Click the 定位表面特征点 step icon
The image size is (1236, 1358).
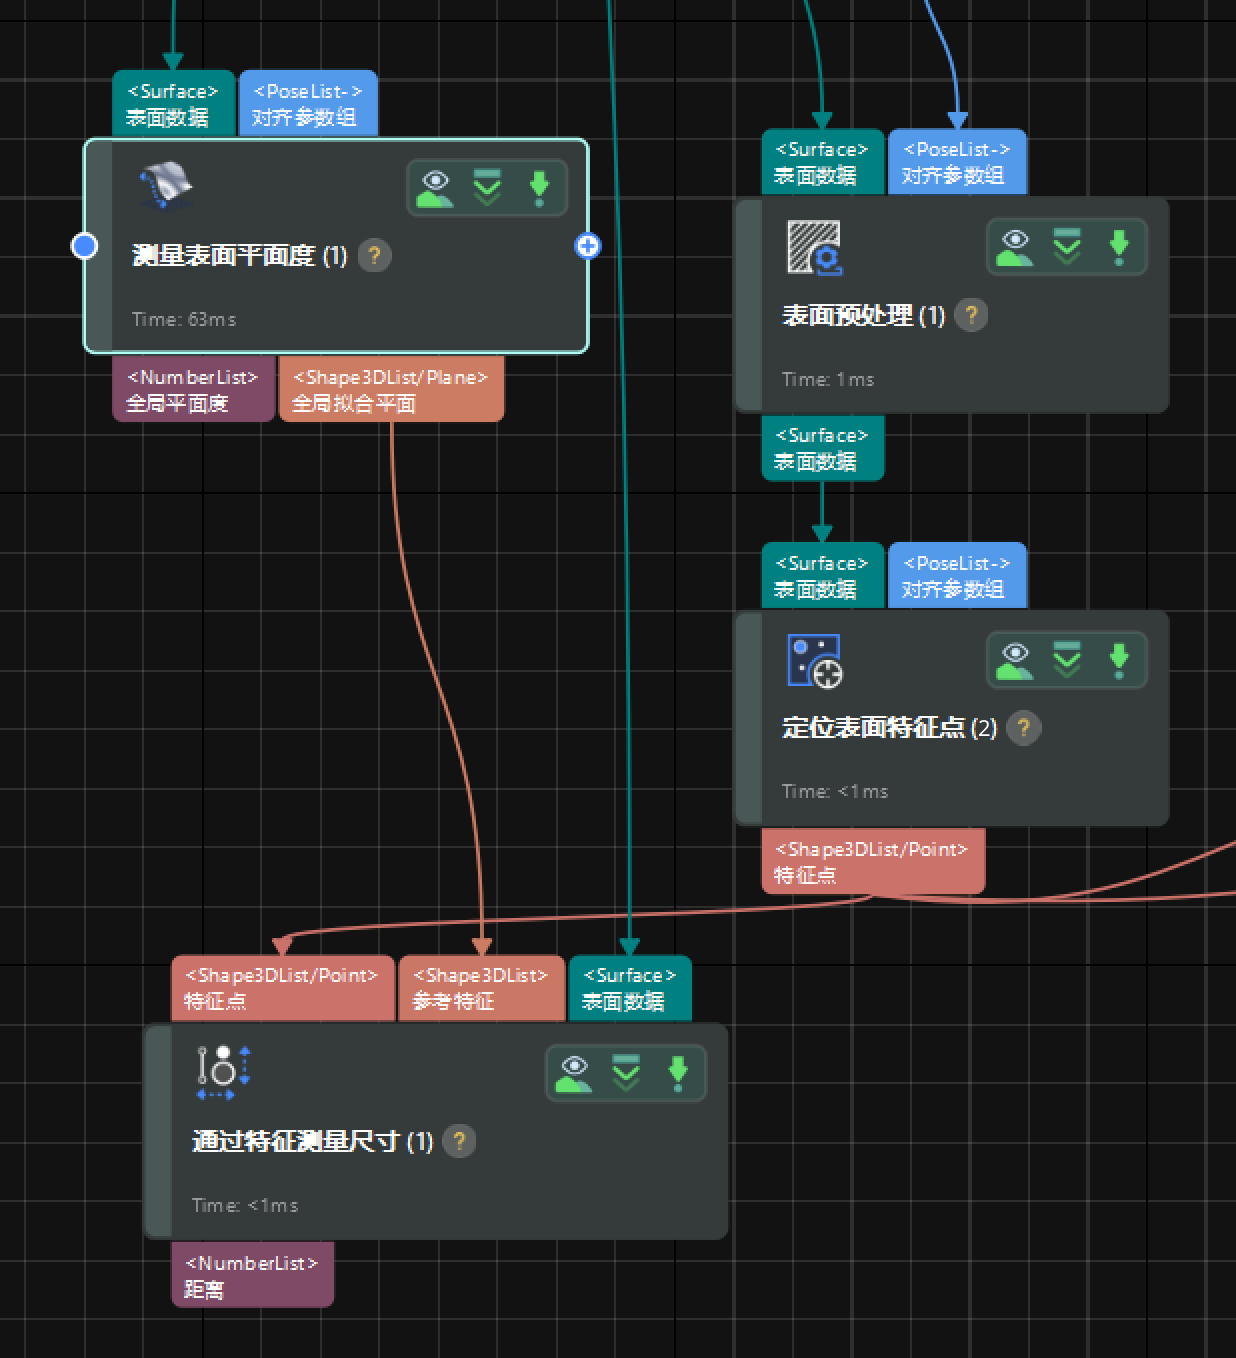pos(815,661)
